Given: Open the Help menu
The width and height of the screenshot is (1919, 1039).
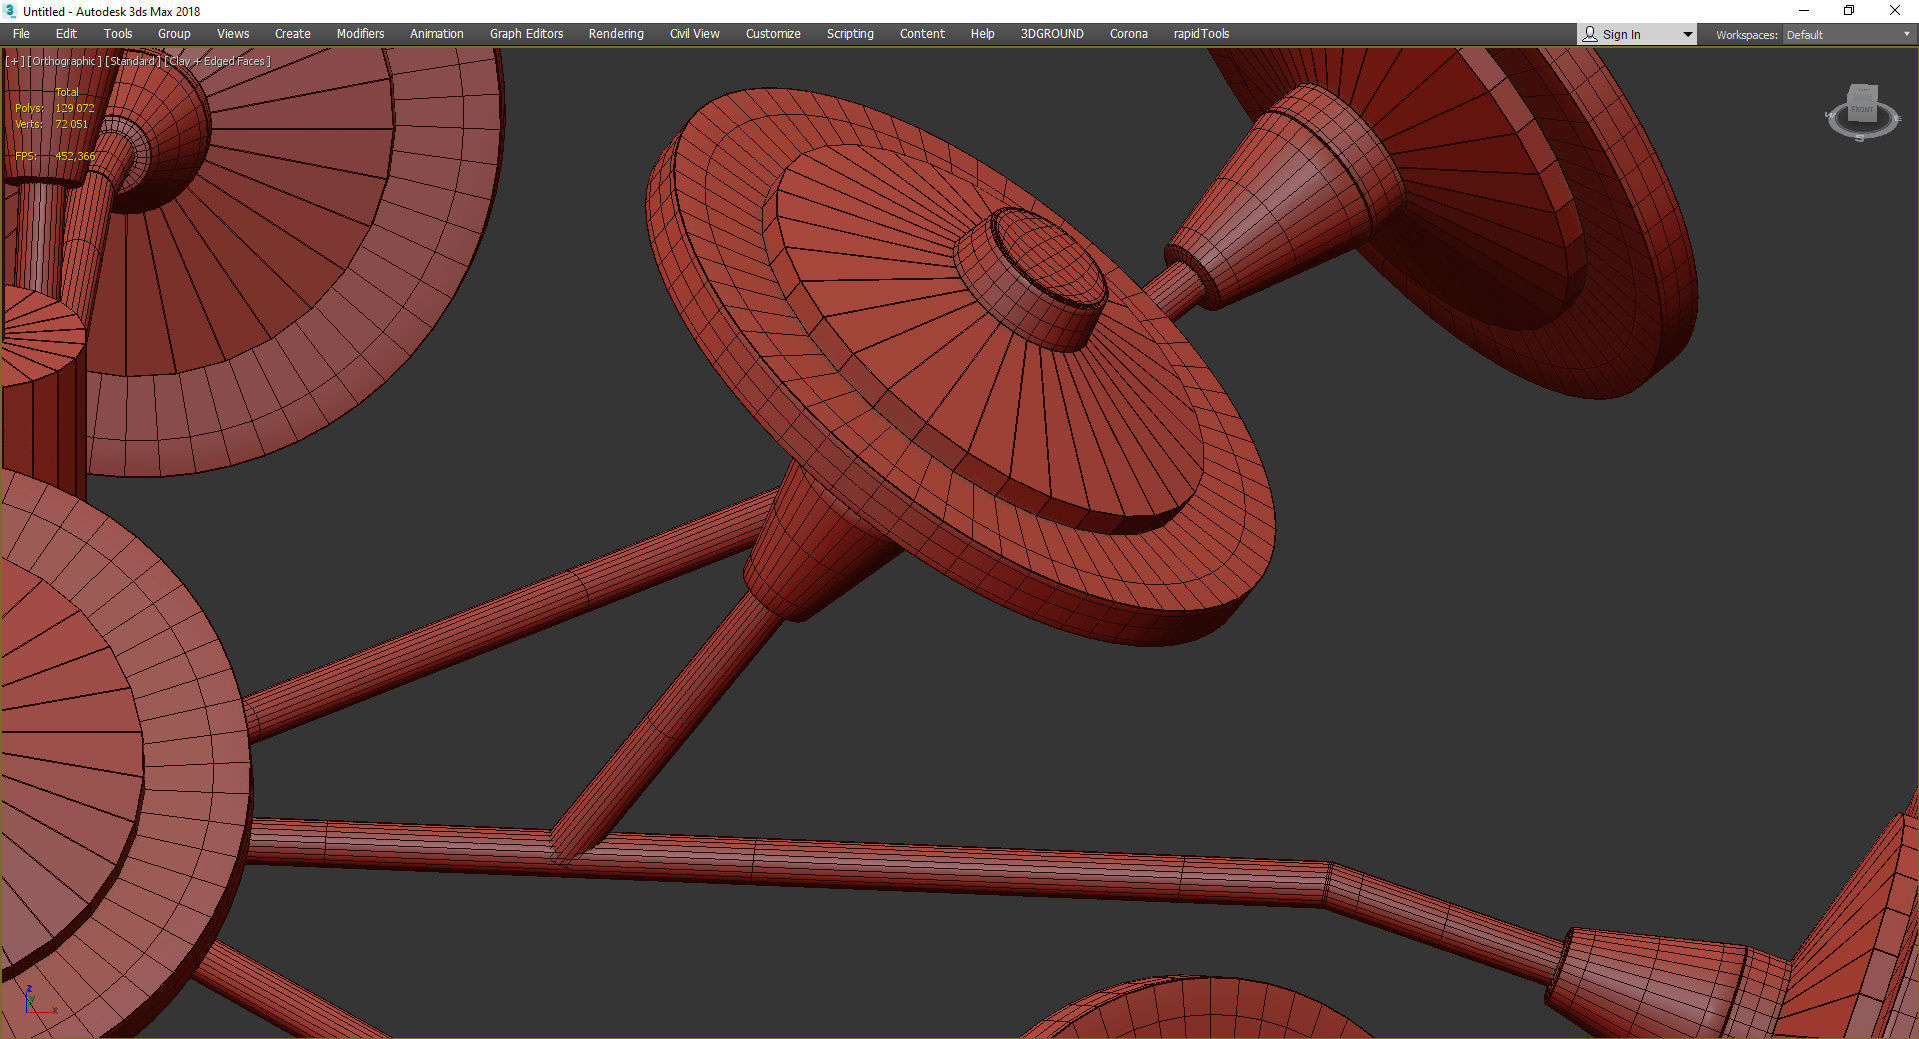Looking at the screenshot, I should pyautogui.click(x=983, y=34).
